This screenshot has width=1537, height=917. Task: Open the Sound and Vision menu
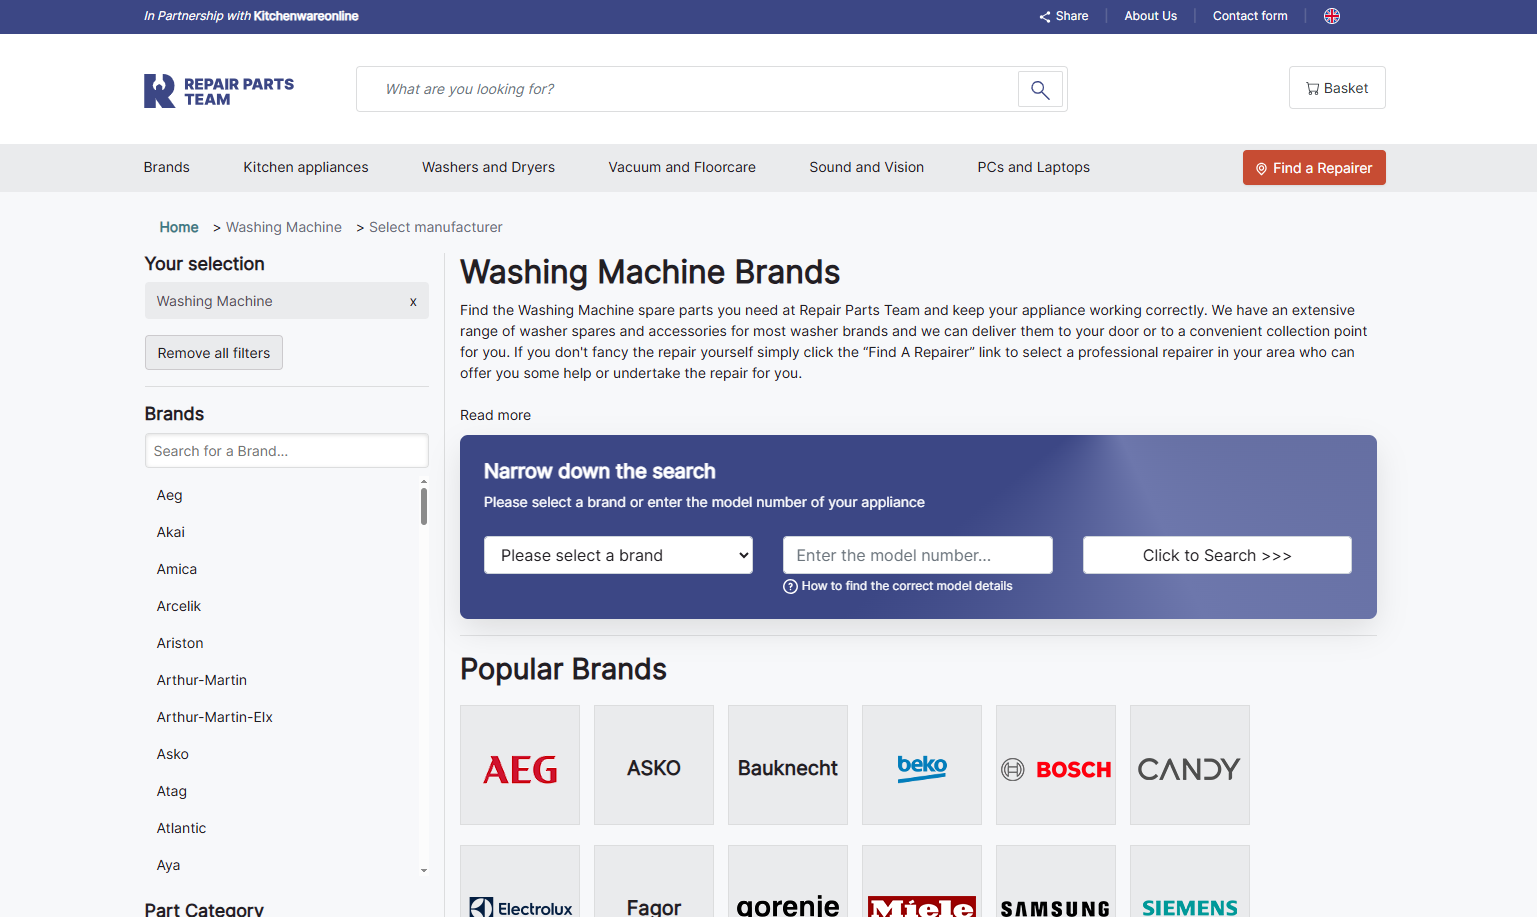coord(867,167)
